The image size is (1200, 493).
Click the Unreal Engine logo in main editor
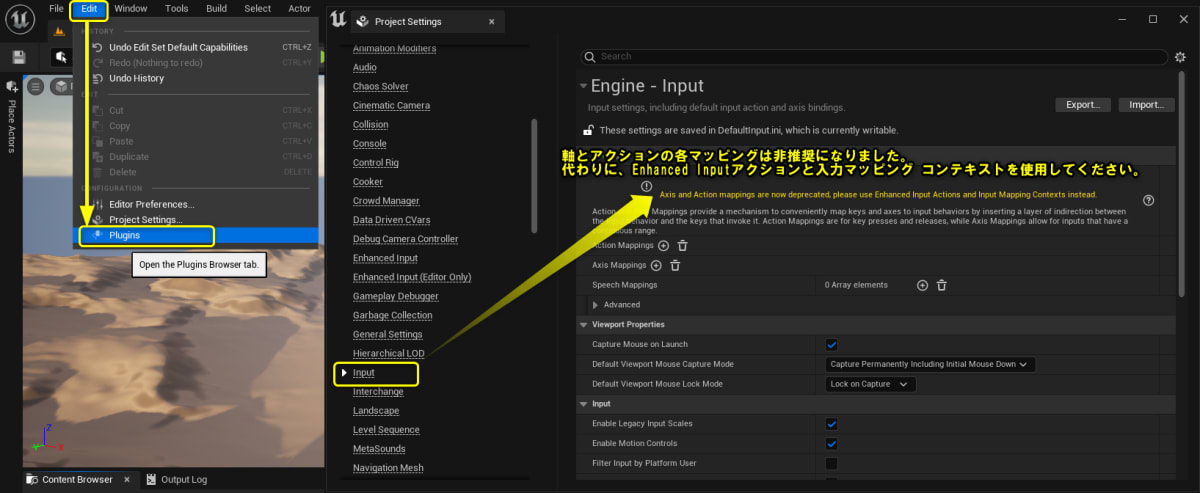click(19, 18)
